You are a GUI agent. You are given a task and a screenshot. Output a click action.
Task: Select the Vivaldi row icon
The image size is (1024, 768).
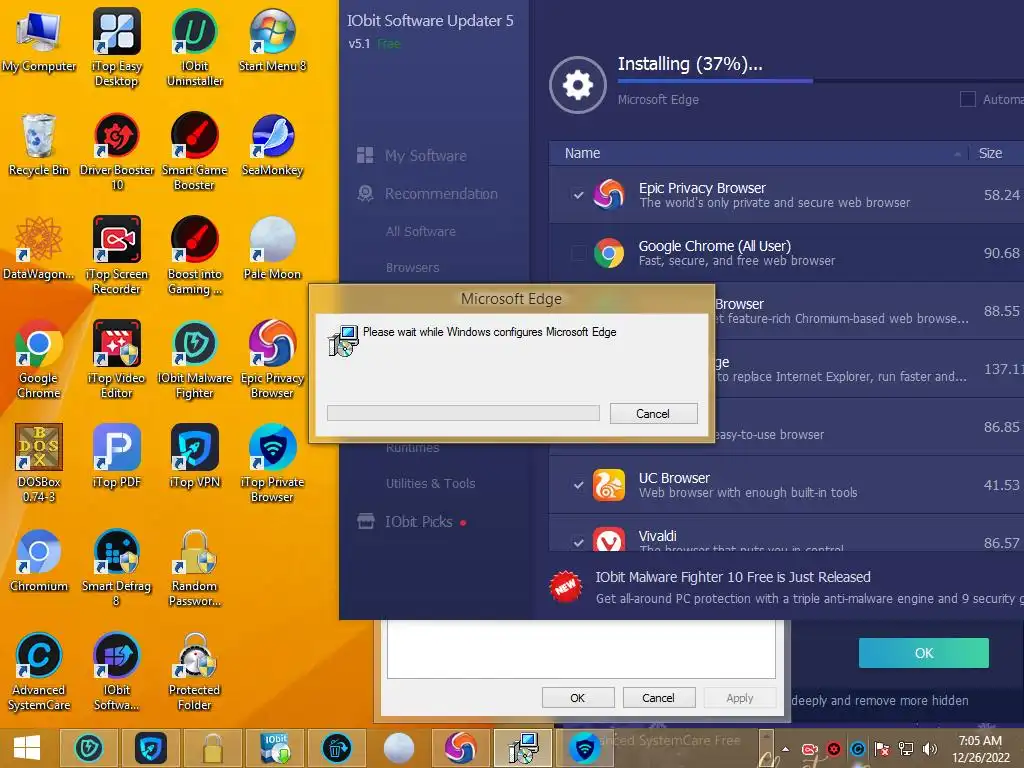pyautogui.click(x=608, y=541)
